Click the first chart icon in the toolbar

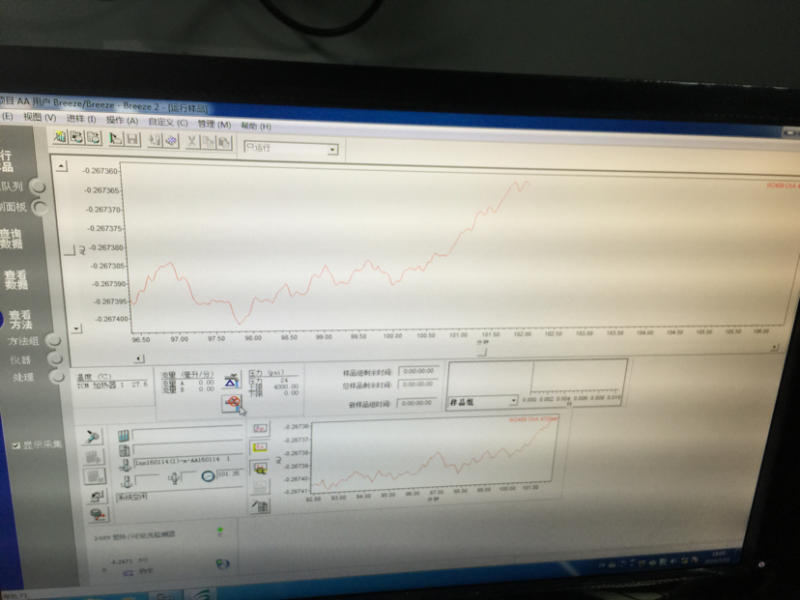pos(60,137)
